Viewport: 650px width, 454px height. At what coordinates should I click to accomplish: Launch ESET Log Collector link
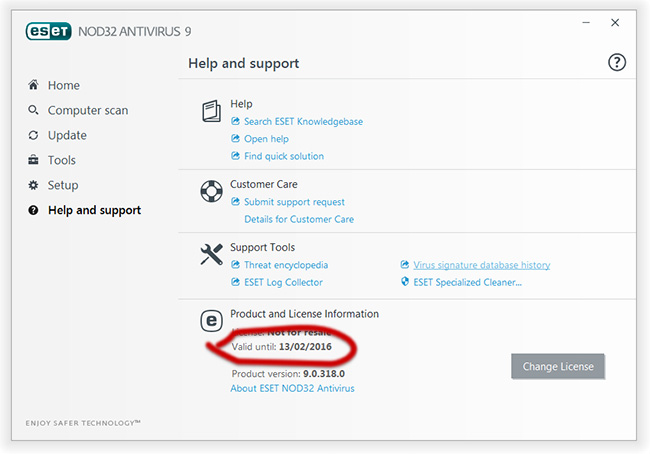pos(283,282)
